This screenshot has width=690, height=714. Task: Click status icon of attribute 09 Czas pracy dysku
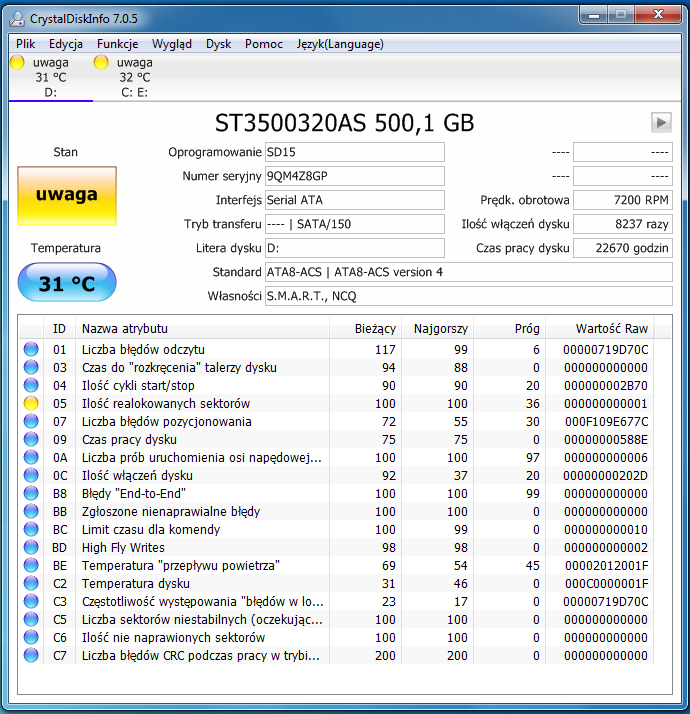pyautogui.click(x=31, y=439)
